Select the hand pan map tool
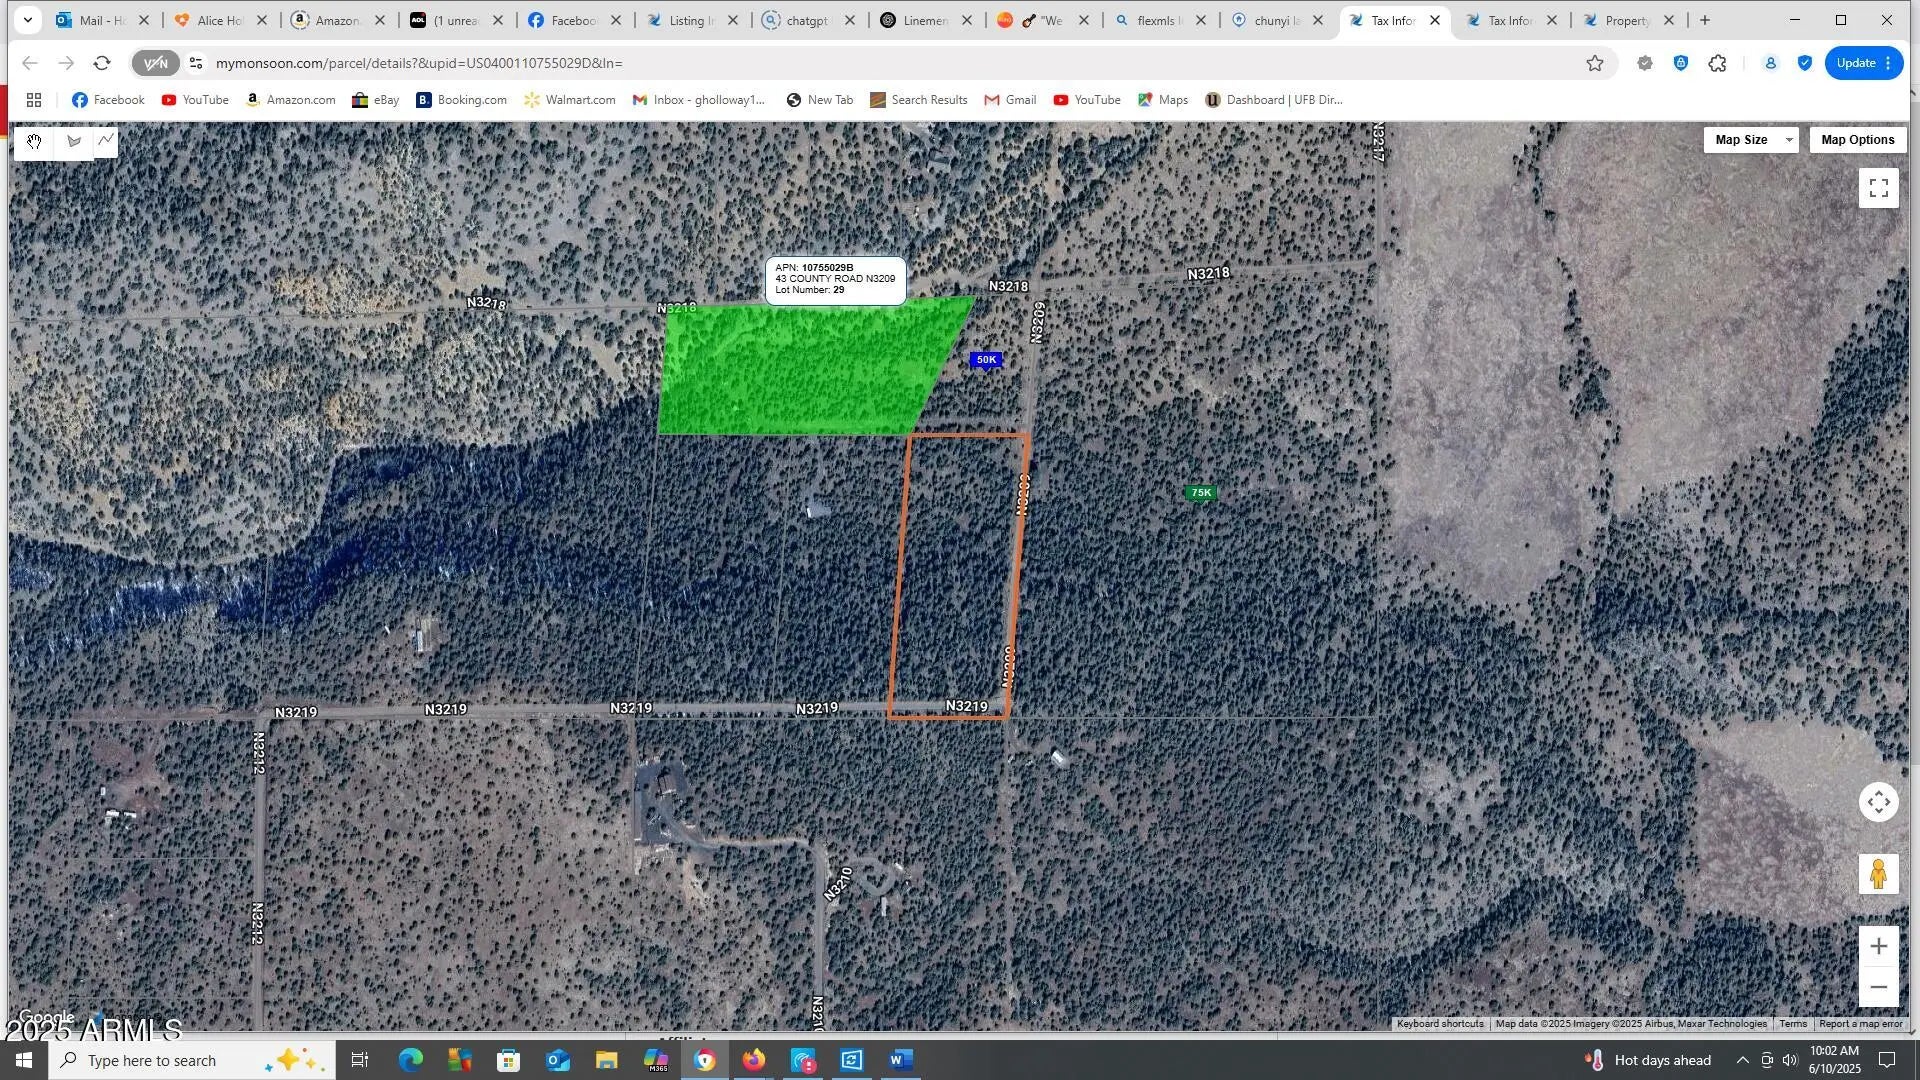This screenshot has width=1920, height=1080. pyautogui.click(x=34, y=142)
